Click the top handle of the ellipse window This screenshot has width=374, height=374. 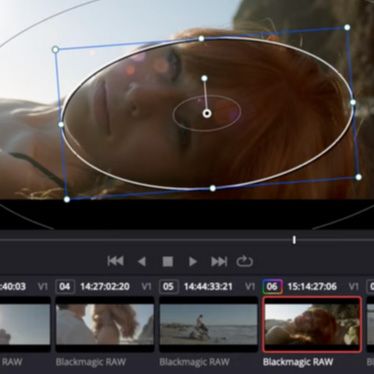click(x=201, y=39)
